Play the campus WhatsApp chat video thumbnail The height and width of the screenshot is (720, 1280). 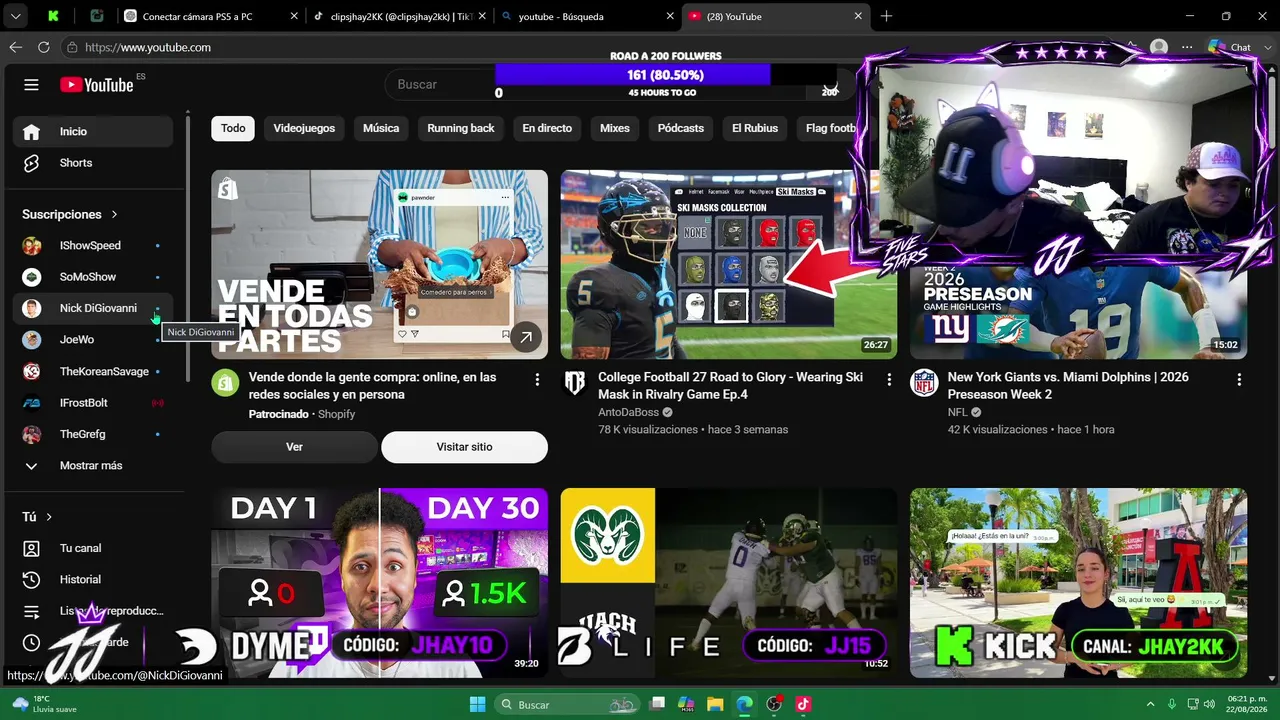[1078, 583]
